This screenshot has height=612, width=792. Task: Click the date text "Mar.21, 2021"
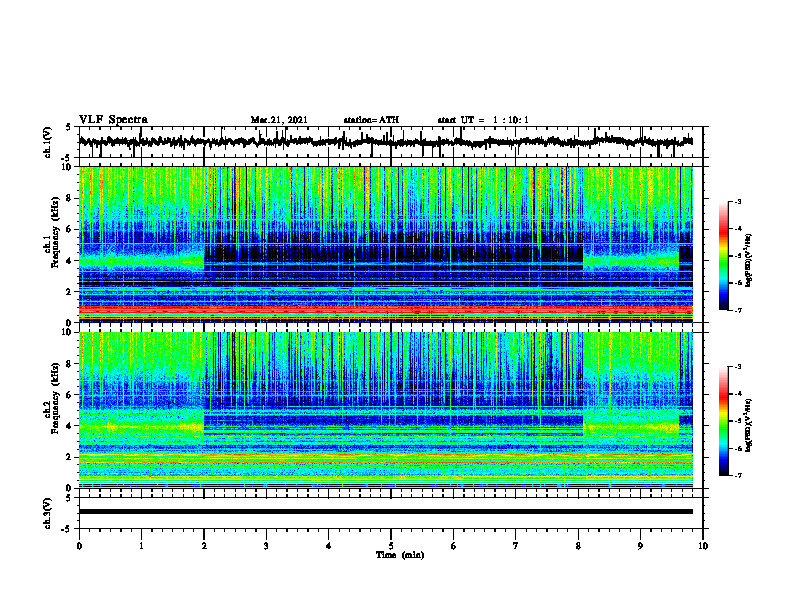pyautogui.click(x=279, y=120)
